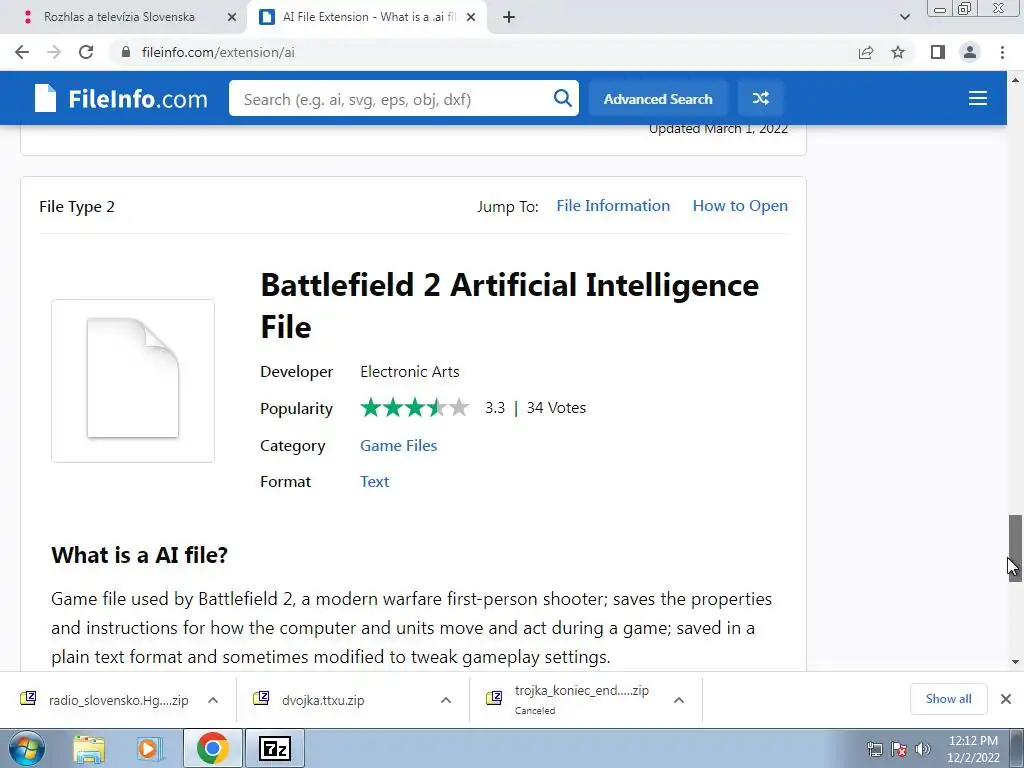Click the page scrollbar down arrow
This screenshot has width=1024, height=768.
[1015, 662]
